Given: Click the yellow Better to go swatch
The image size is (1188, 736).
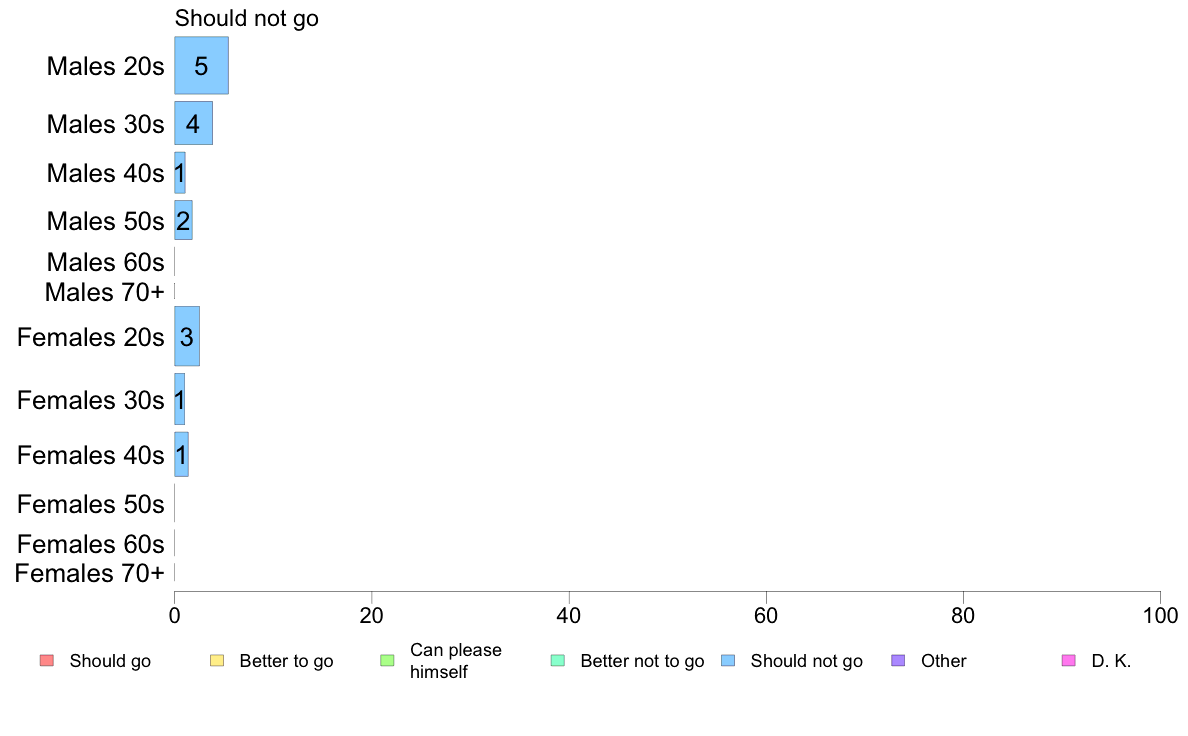Looking at the screenshot, I should (x=217, y=660).
